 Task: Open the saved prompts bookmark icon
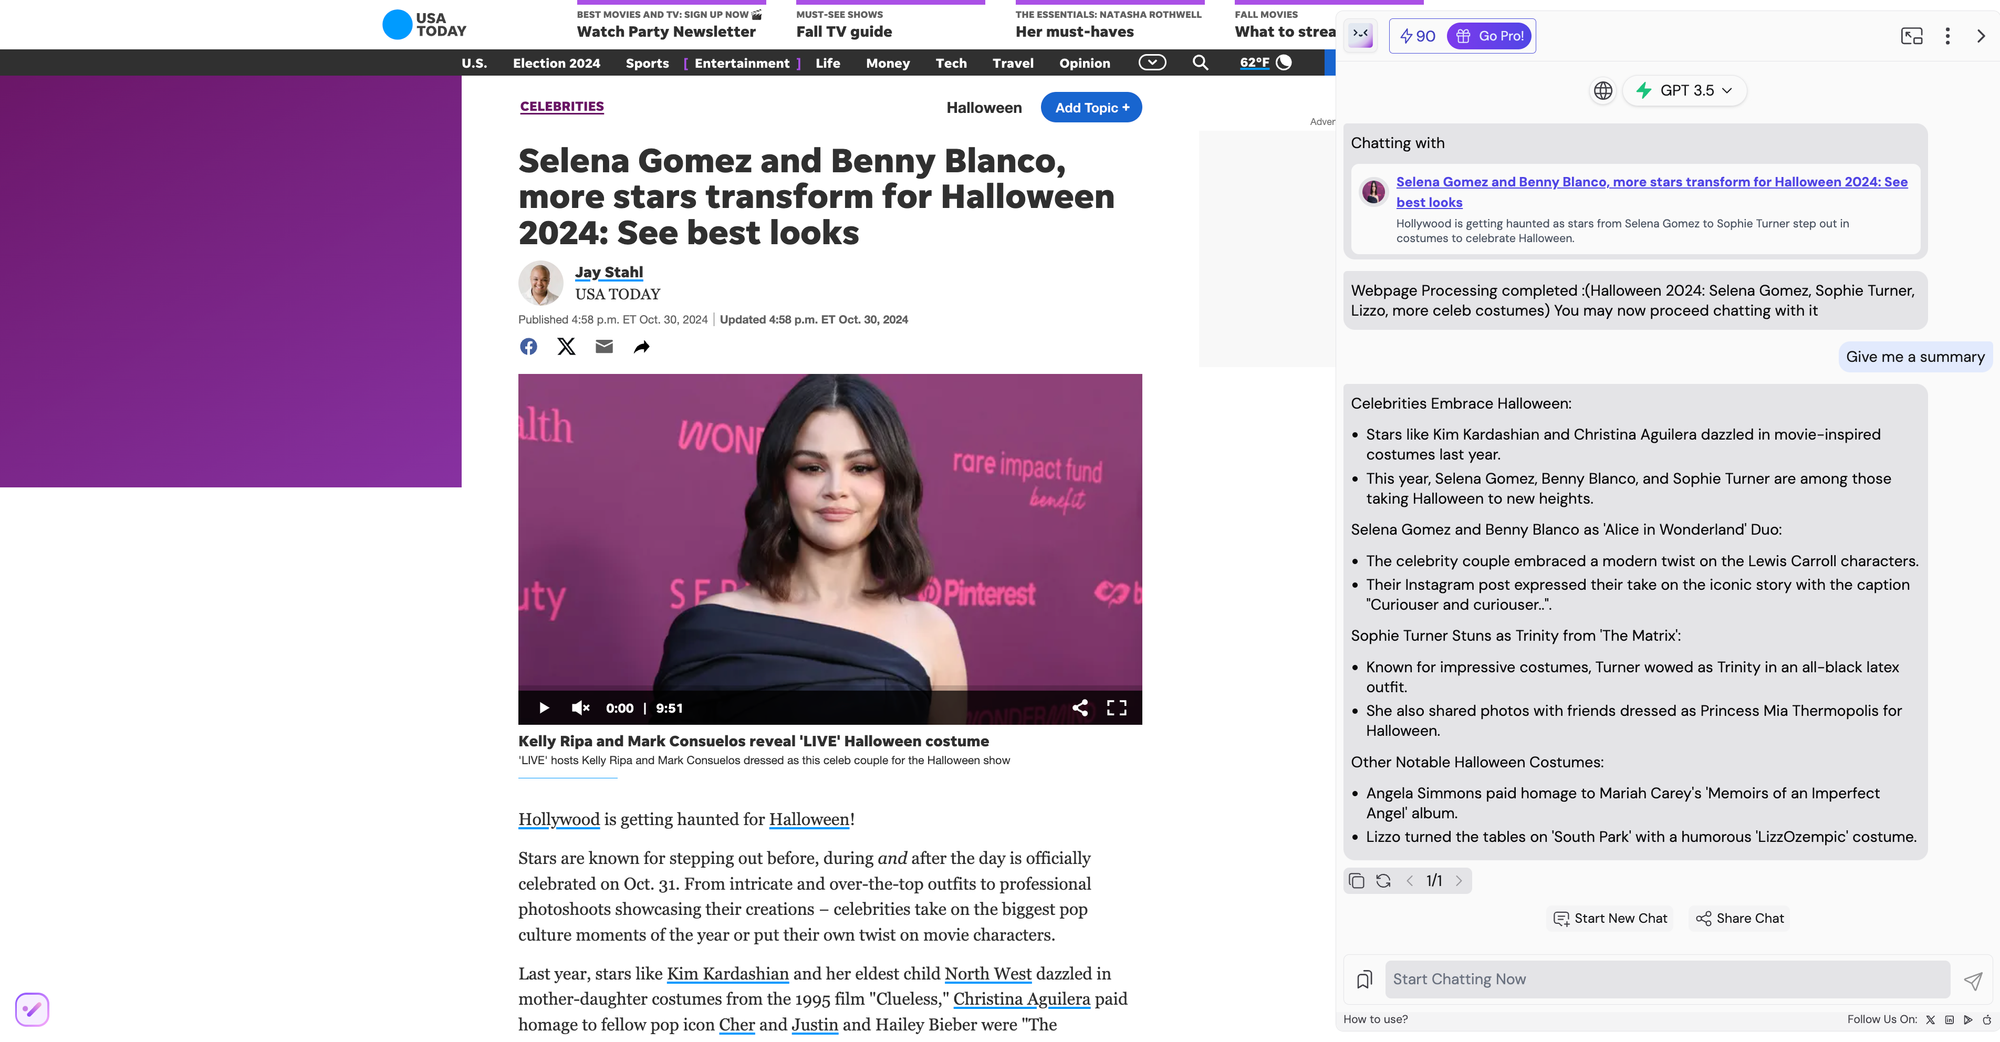[1364, 980]
